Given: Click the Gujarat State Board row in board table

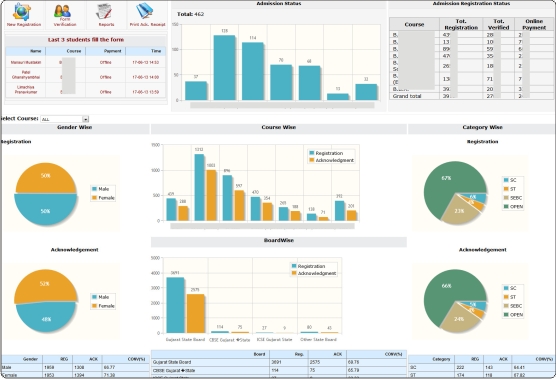Looking at the screenshot, I should 279,362.
